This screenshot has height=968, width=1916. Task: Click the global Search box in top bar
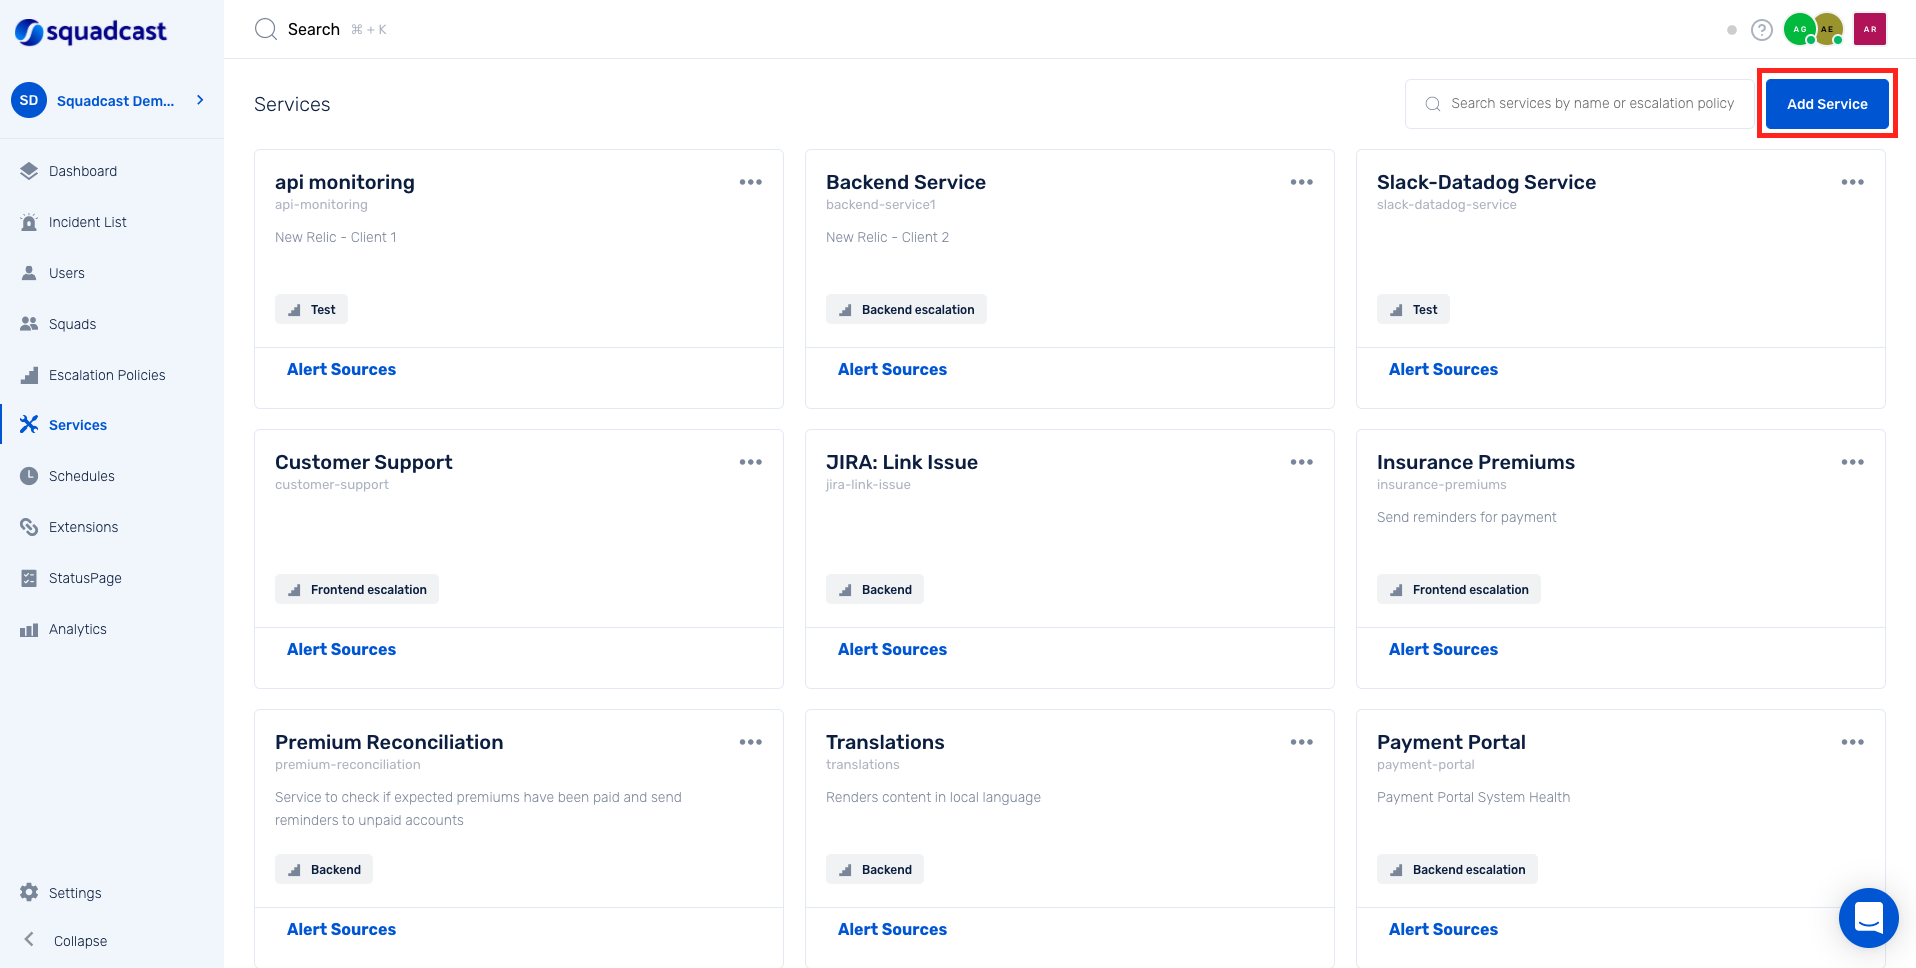point(320,29)
